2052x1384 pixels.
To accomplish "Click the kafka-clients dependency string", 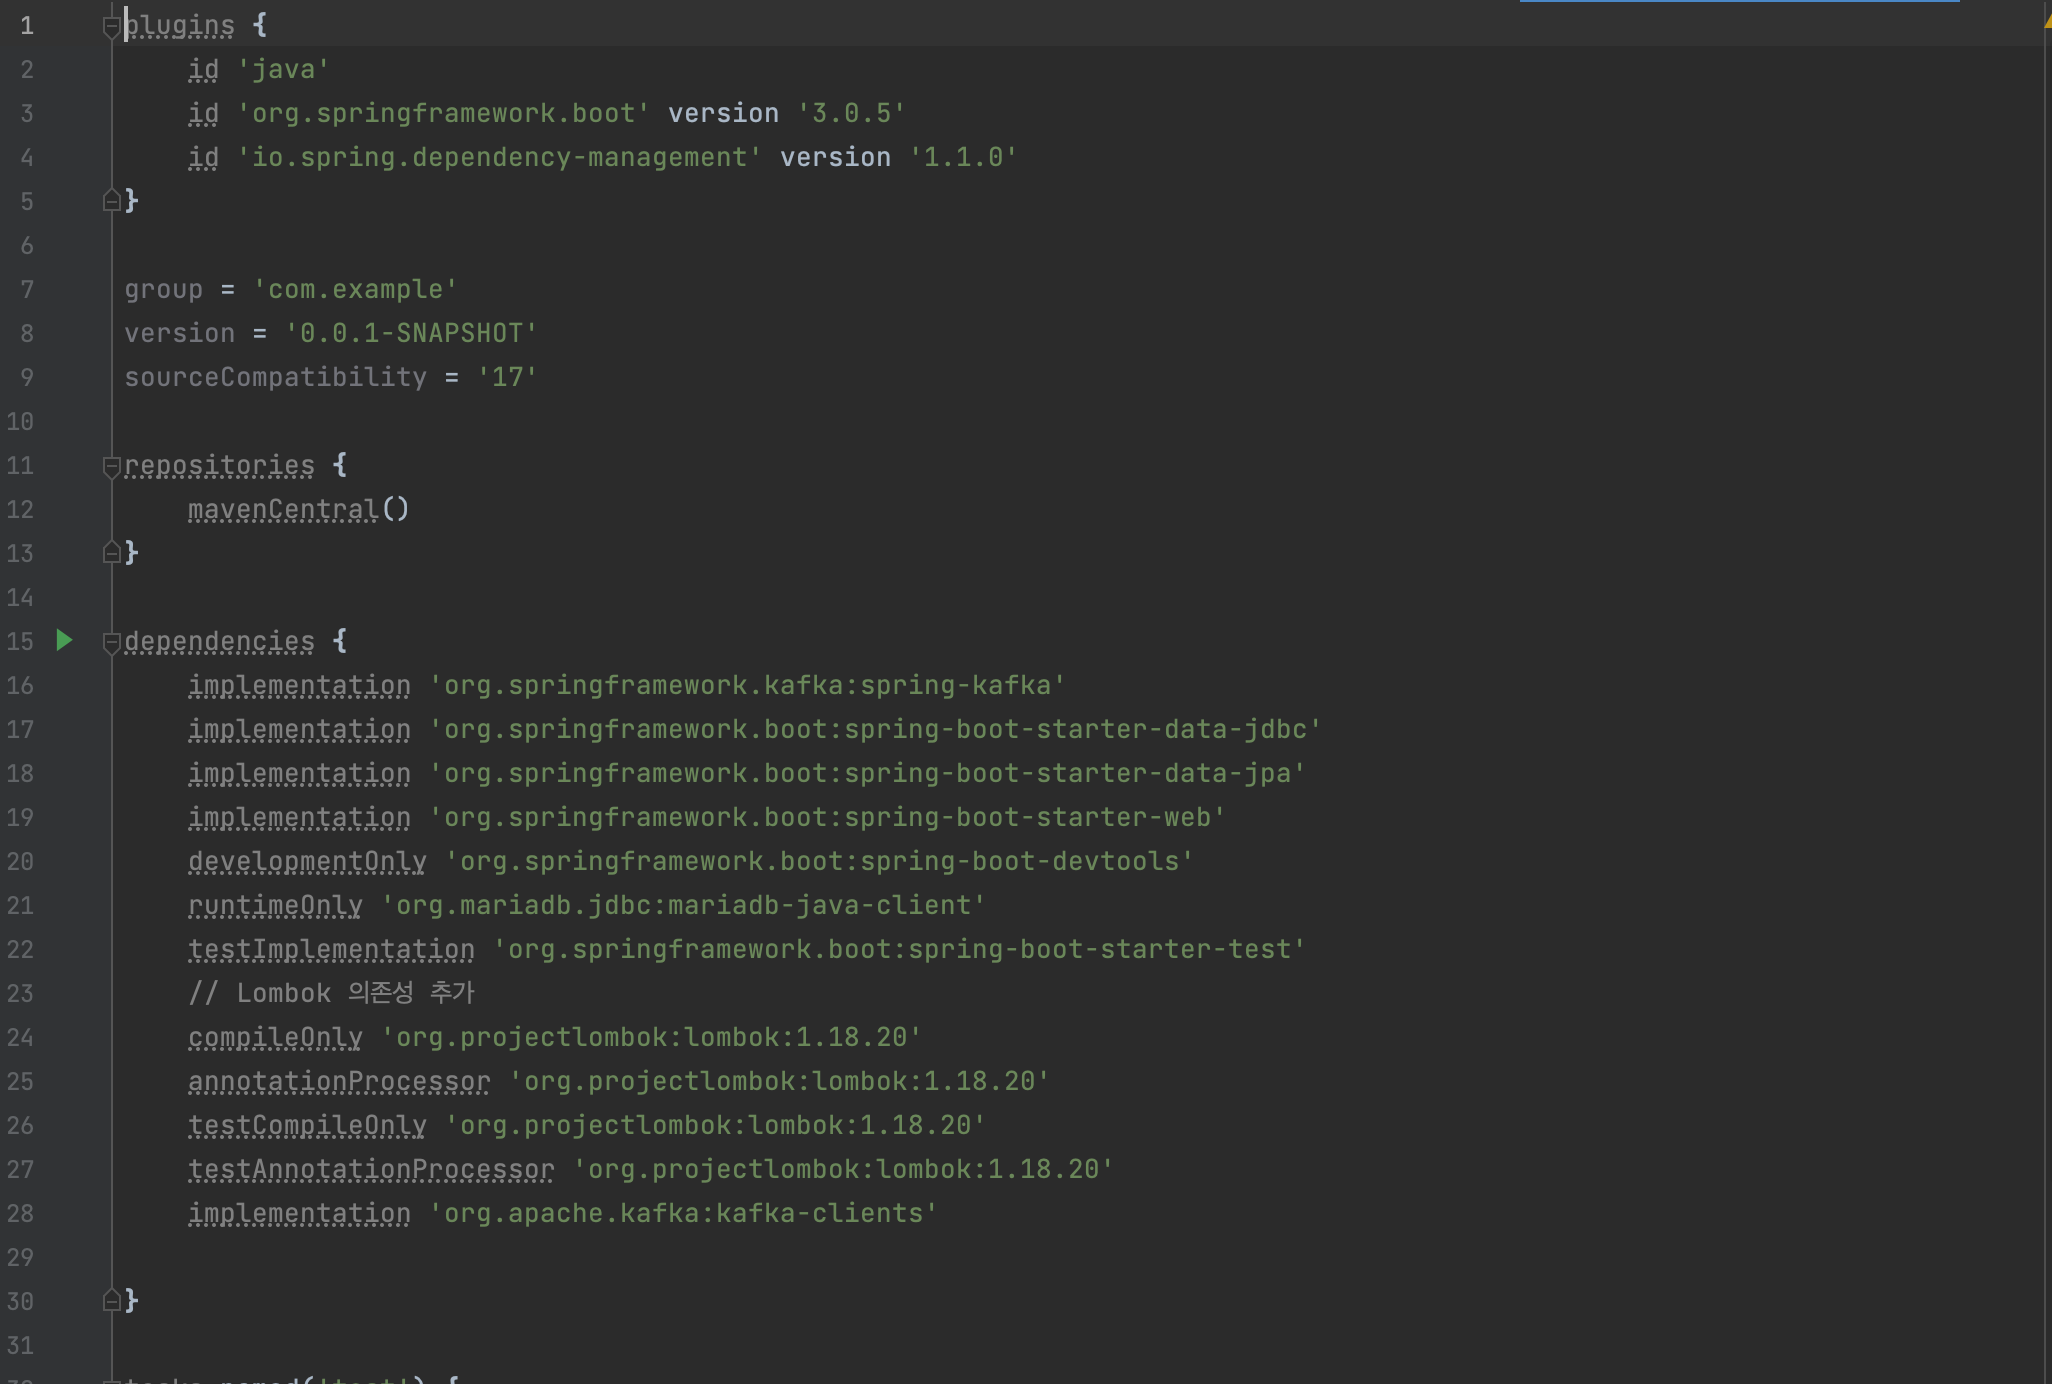I will tap(683, 1213).
